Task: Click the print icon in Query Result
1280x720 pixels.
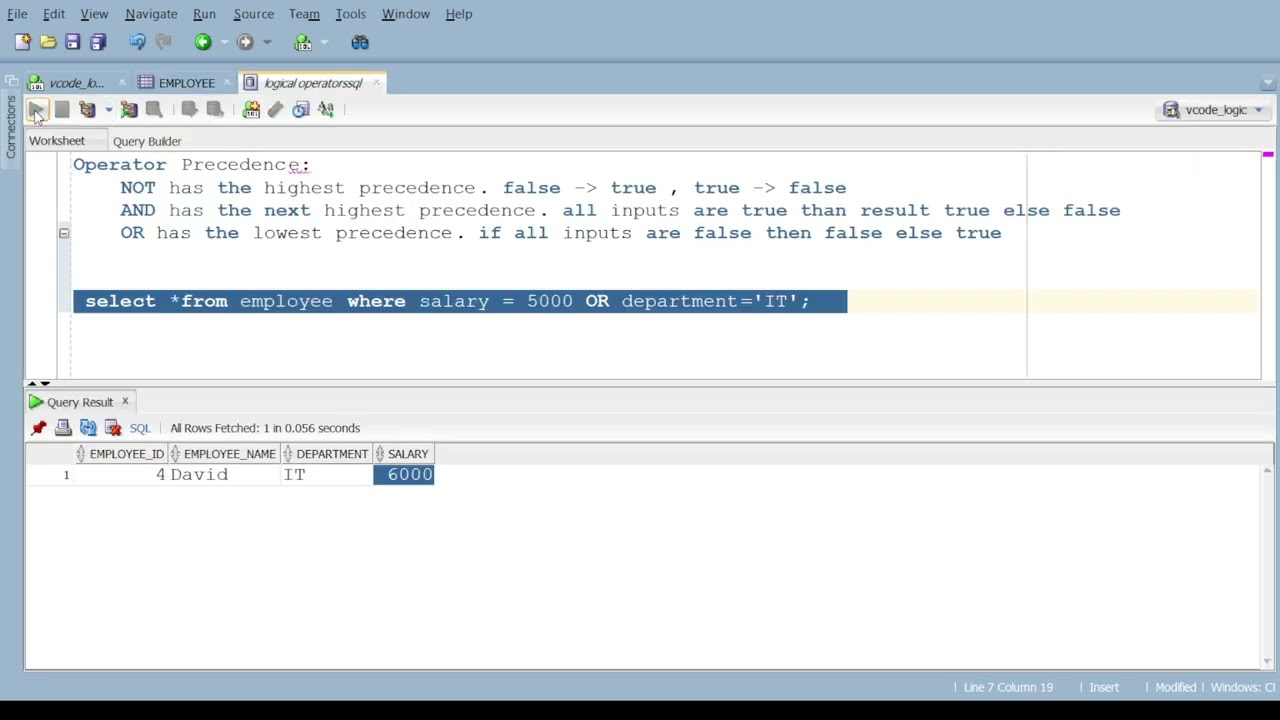Action: pos(63,428)
